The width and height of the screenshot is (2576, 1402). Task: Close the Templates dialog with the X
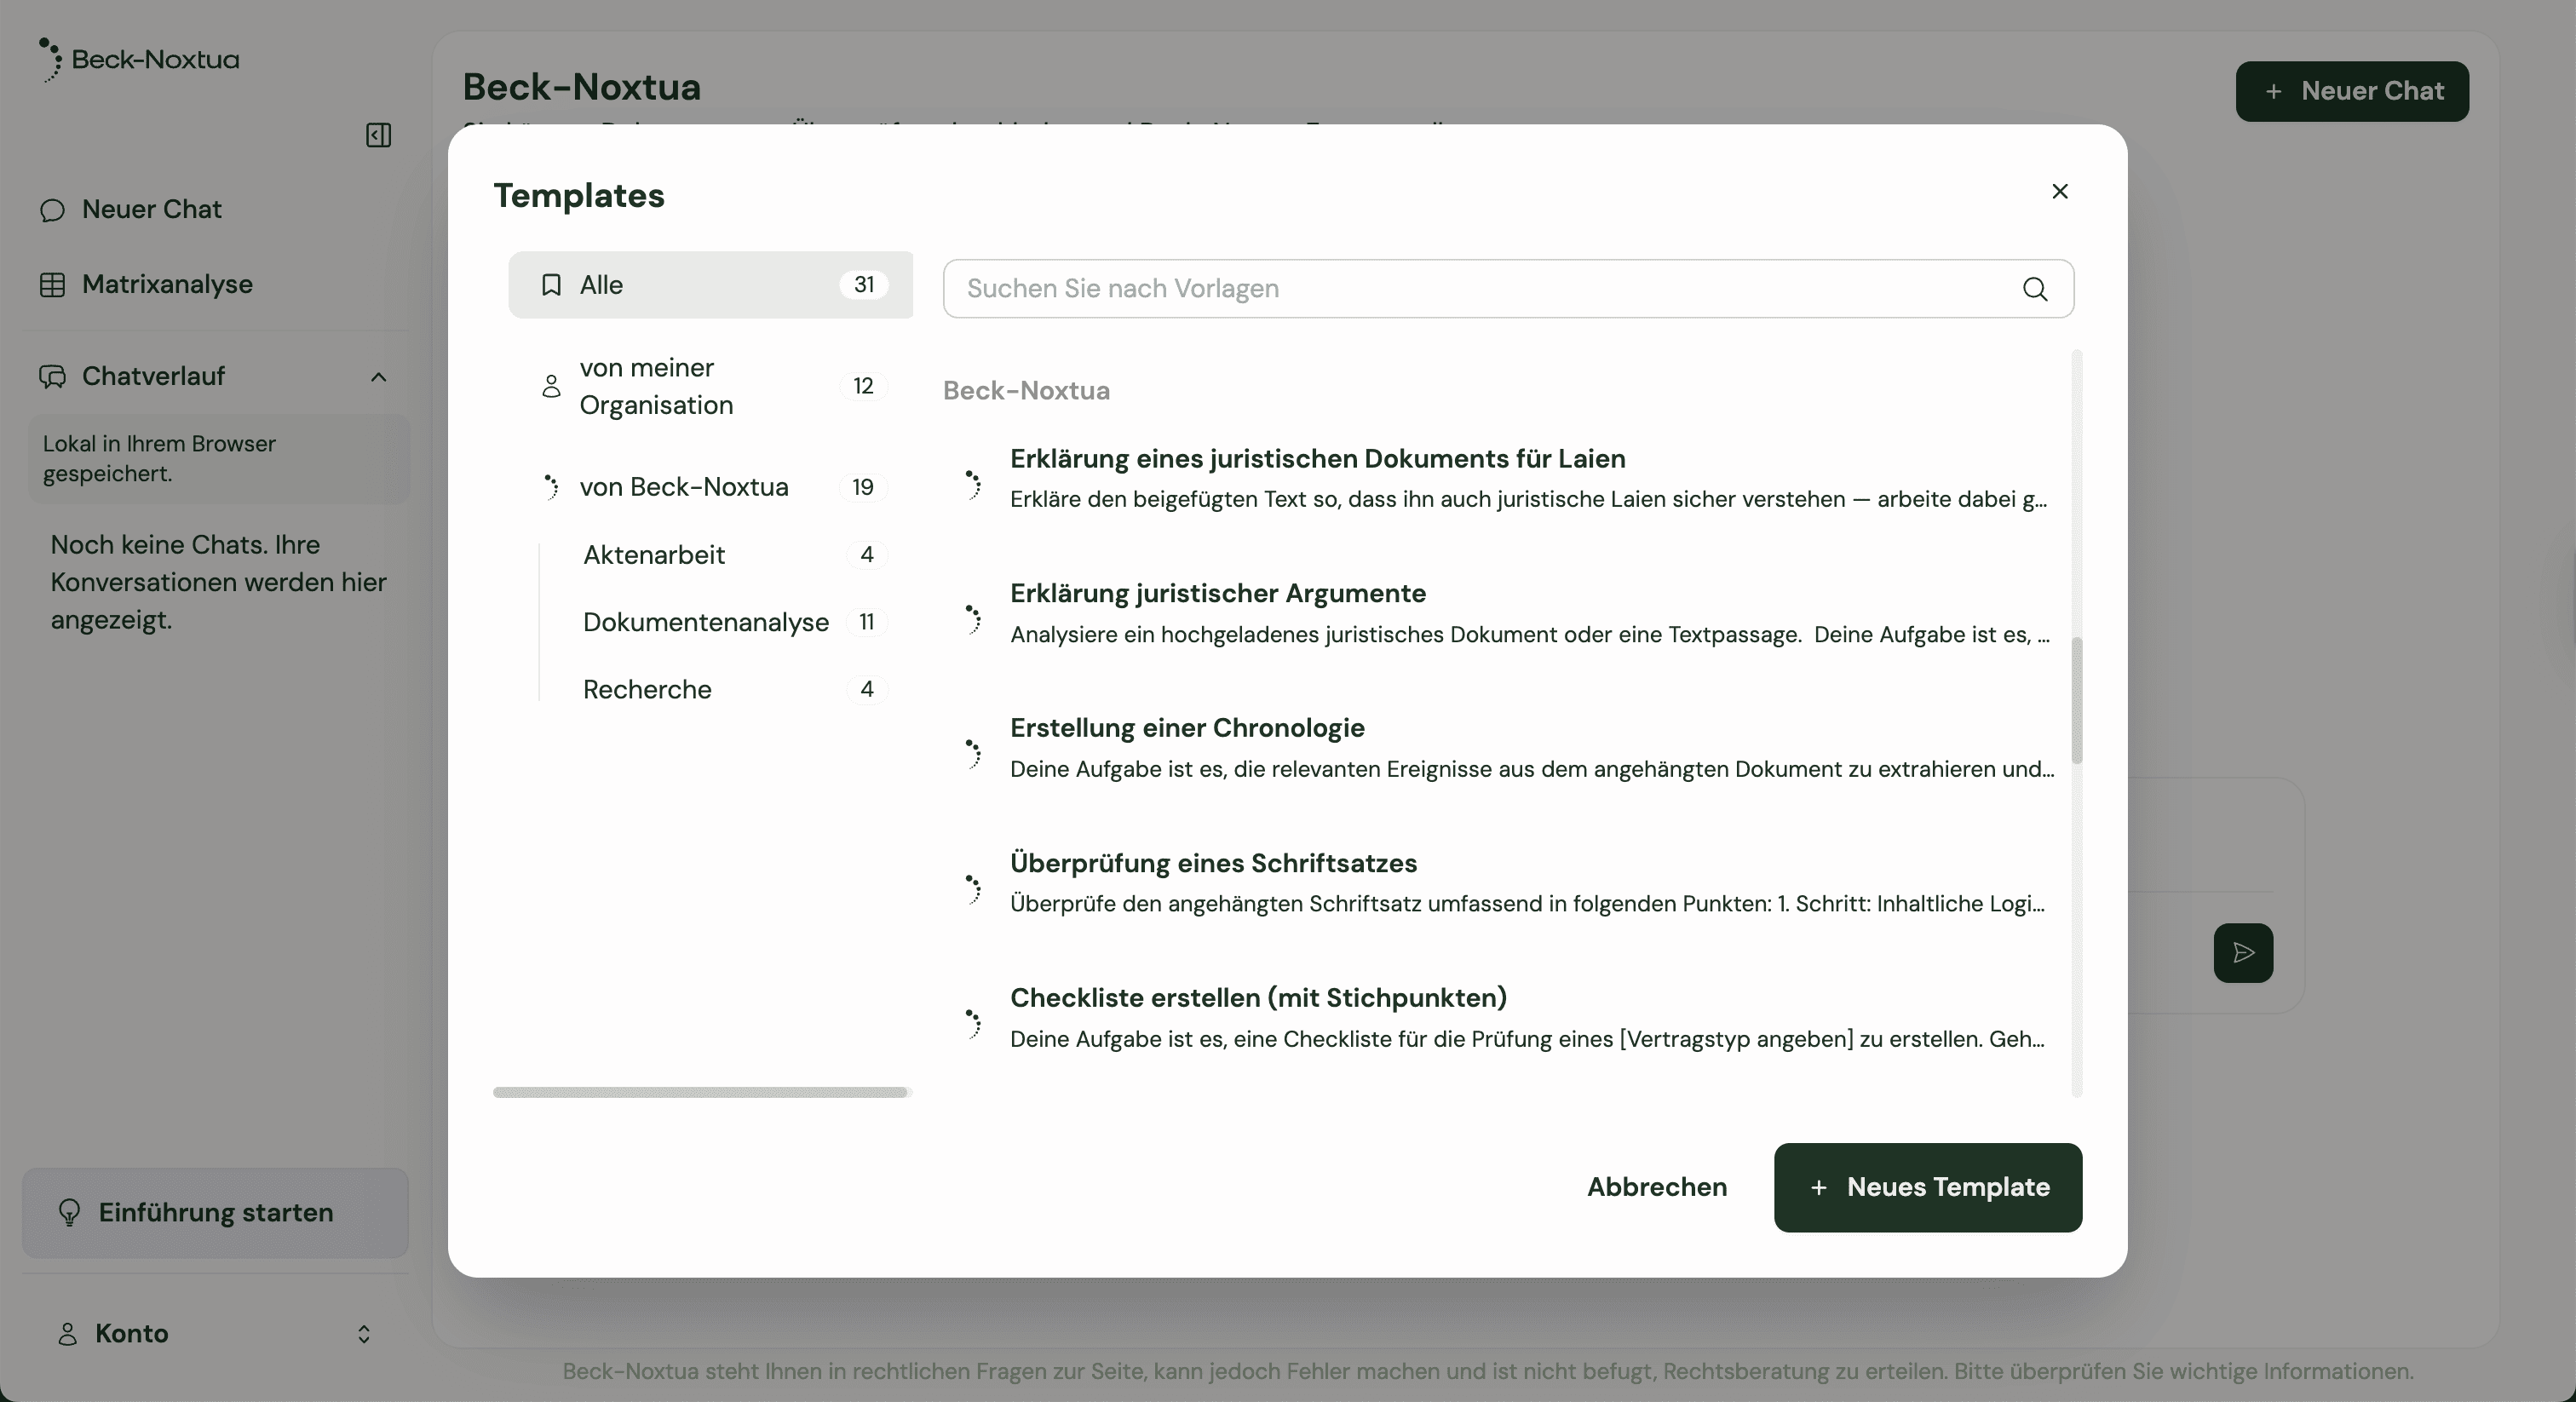[2059, 191]
